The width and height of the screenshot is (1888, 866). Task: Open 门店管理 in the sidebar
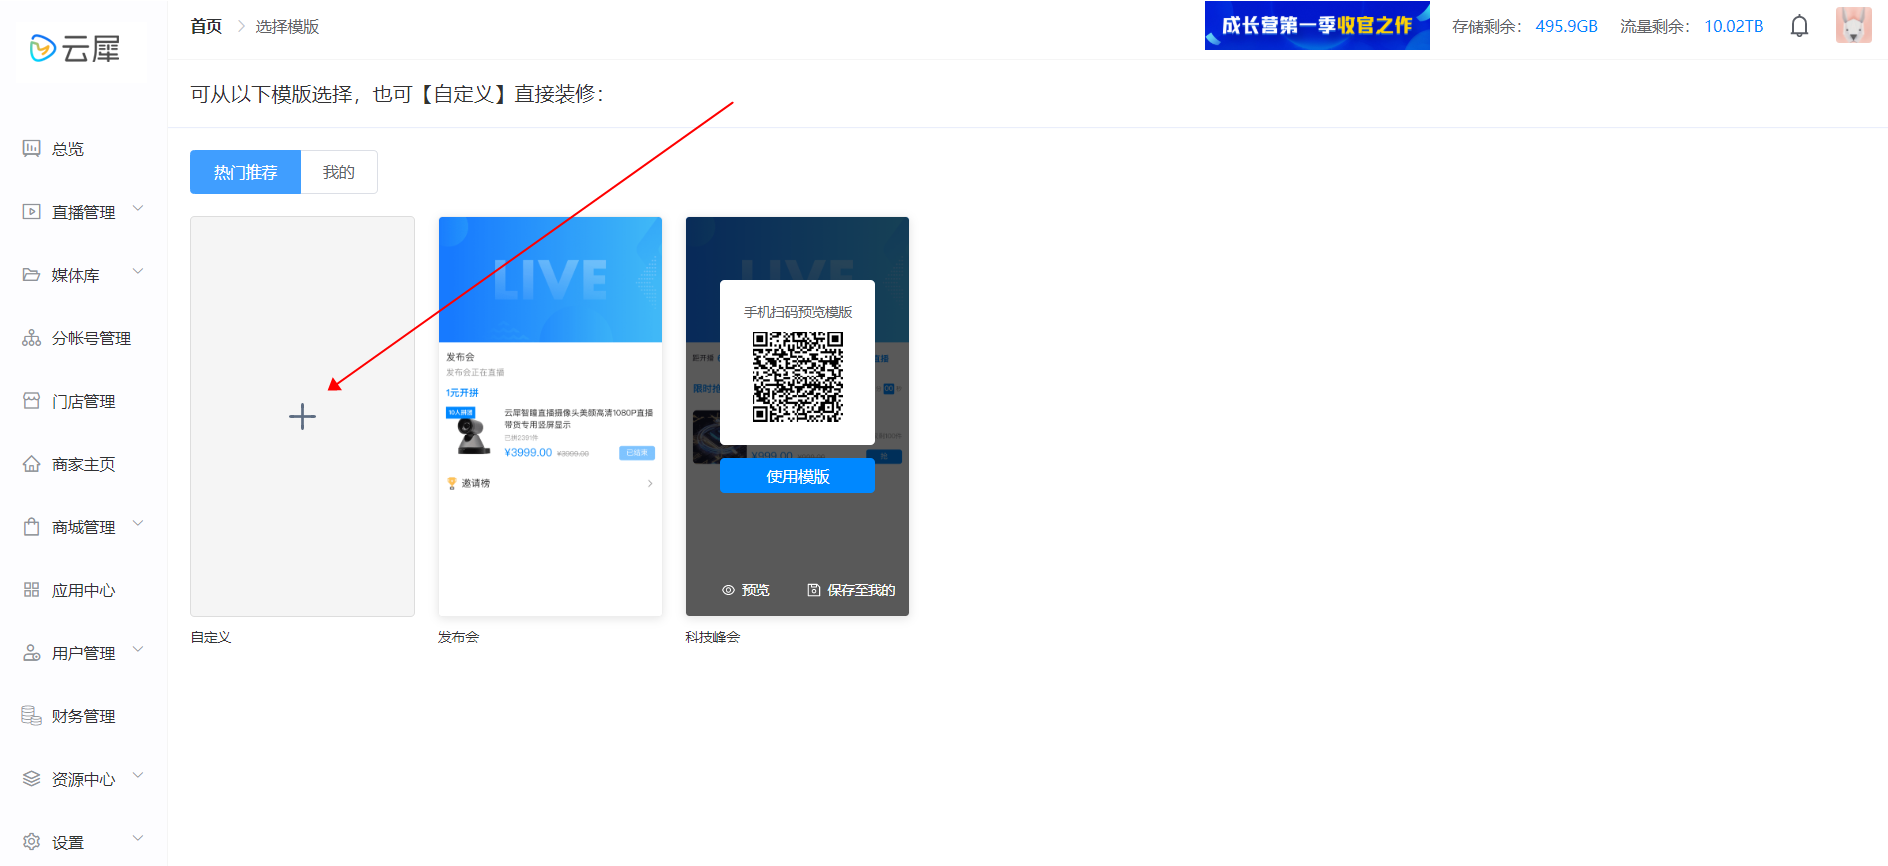84,401
